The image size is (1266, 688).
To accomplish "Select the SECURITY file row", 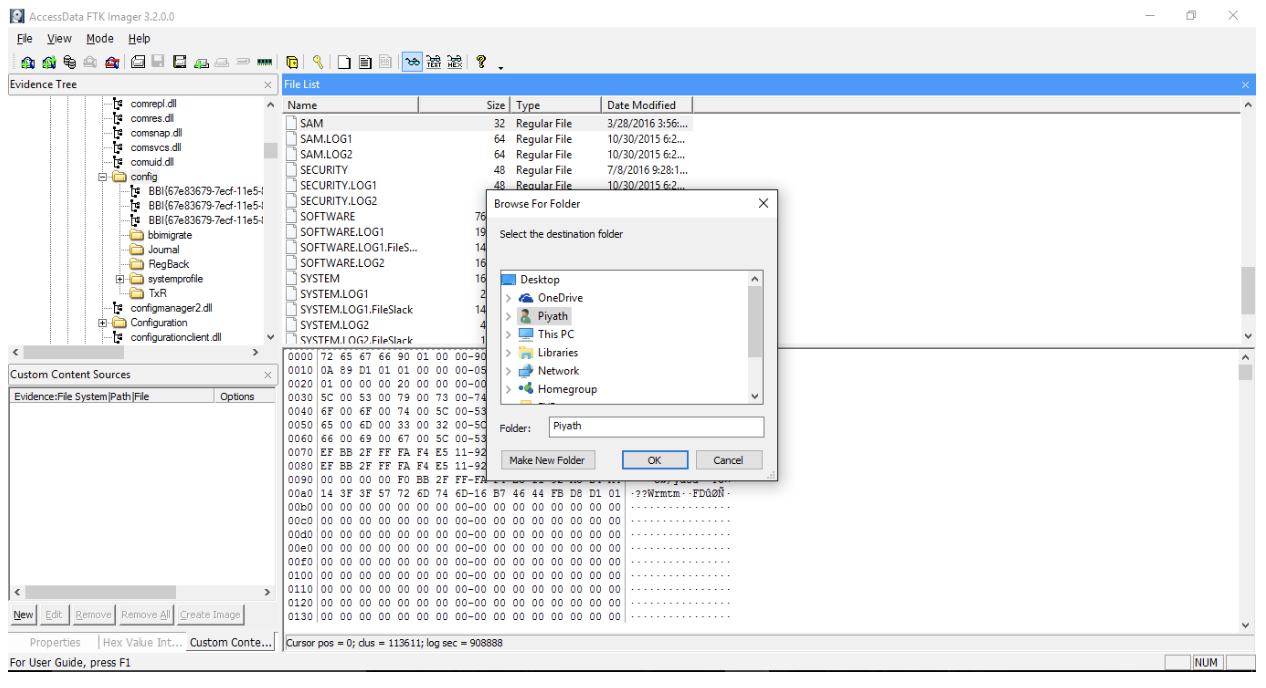I will (x=487, y=170).
